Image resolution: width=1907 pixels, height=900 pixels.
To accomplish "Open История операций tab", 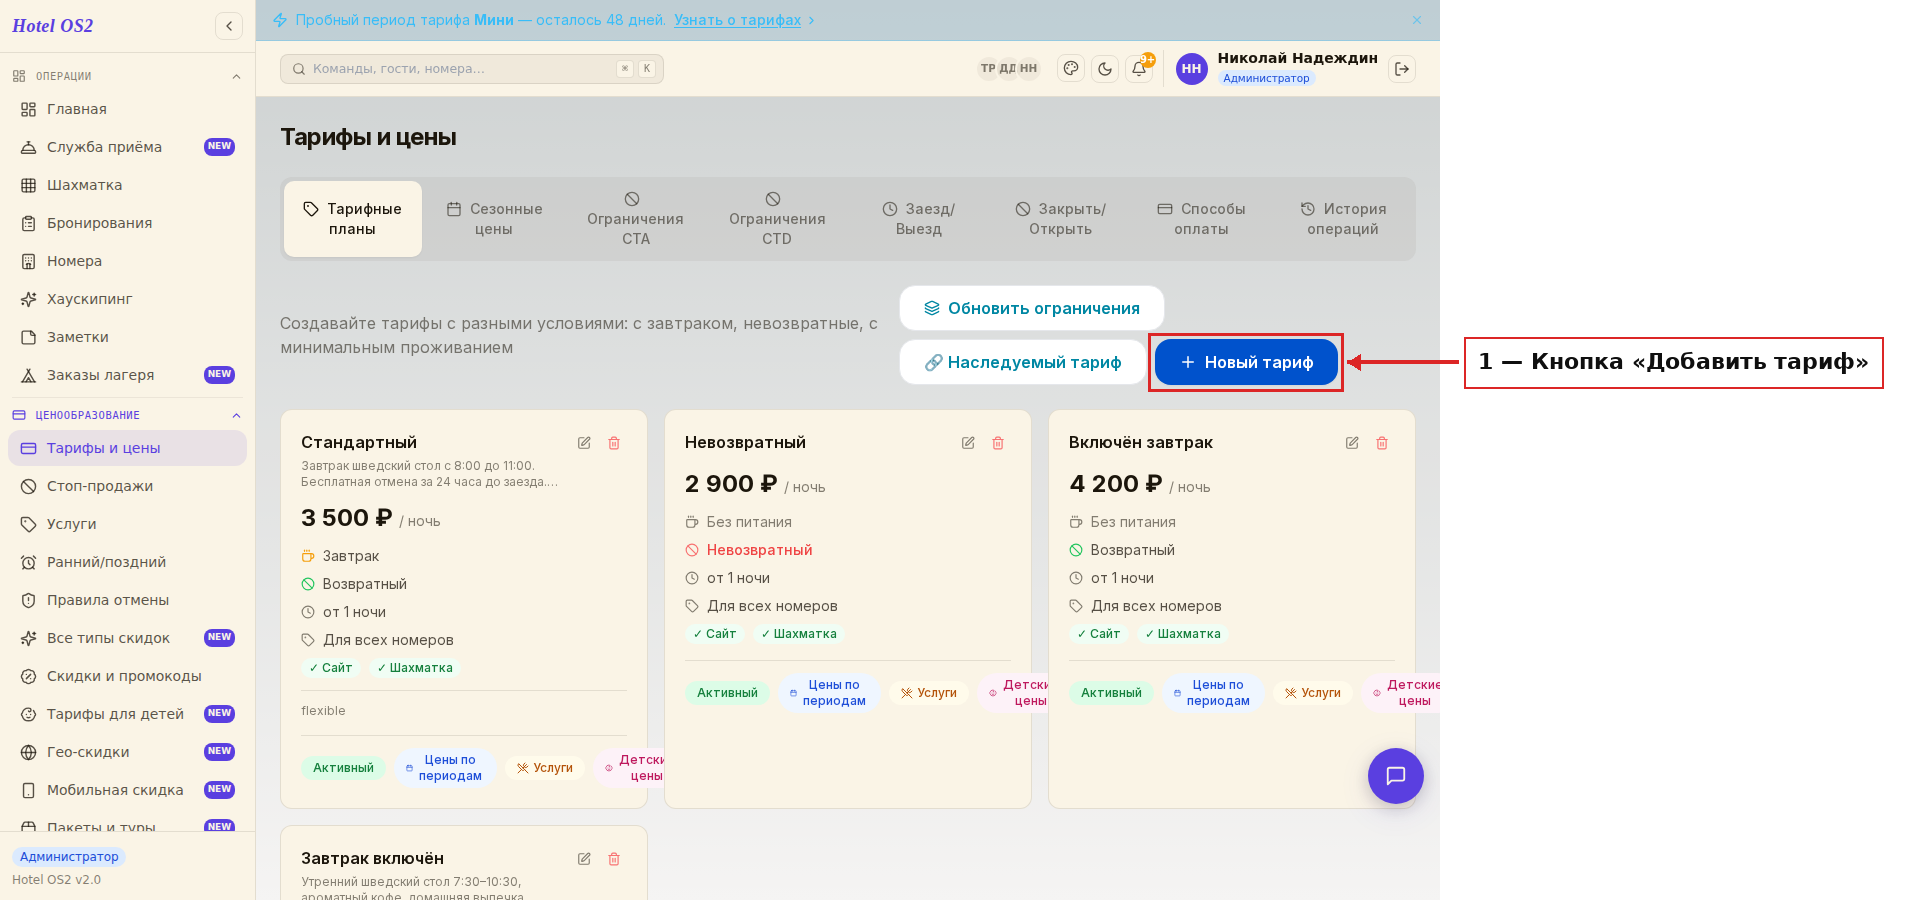I will (1343, 219).
